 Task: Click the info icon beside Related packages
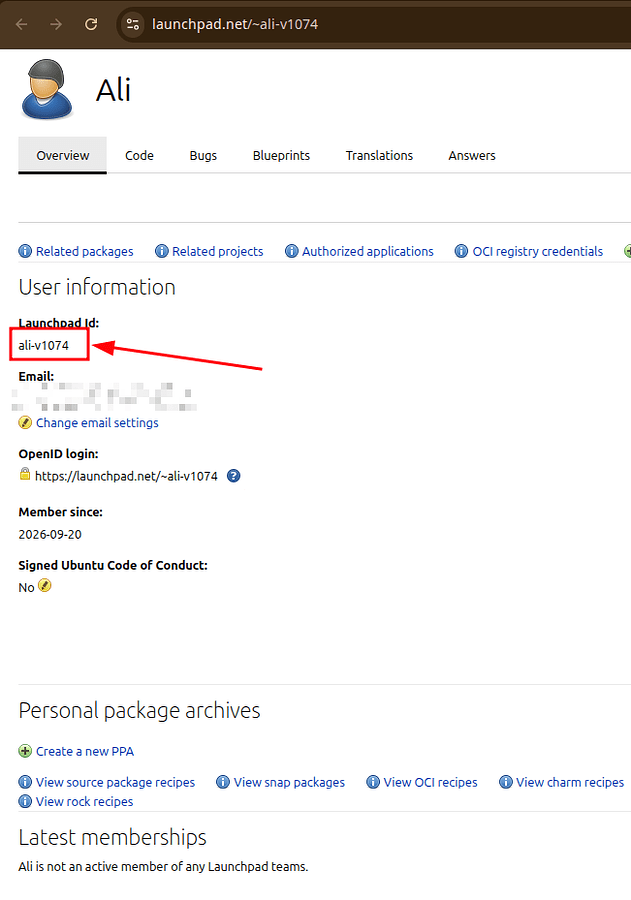point(25,251)
